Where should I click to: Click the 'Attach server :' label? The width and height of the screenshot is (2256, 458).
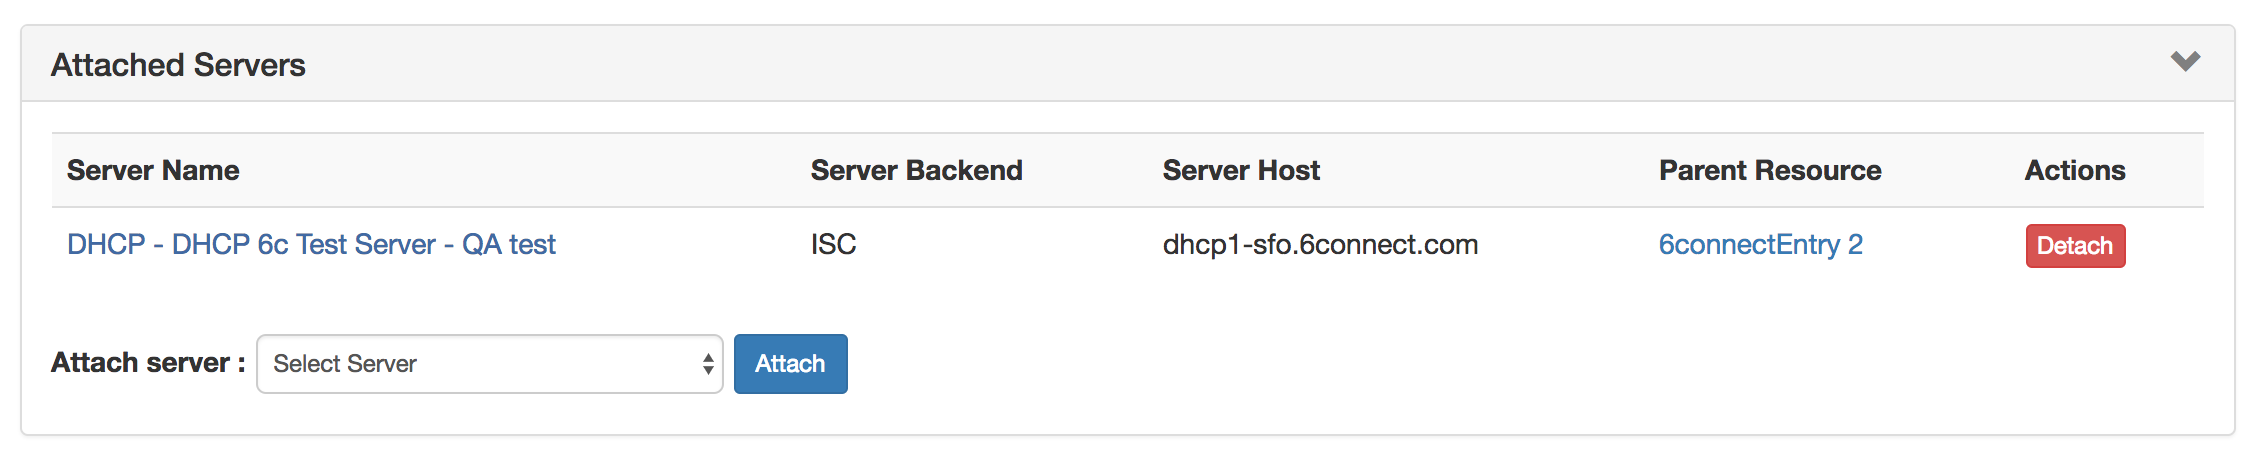pyautogui.click(x=148, y=363)
